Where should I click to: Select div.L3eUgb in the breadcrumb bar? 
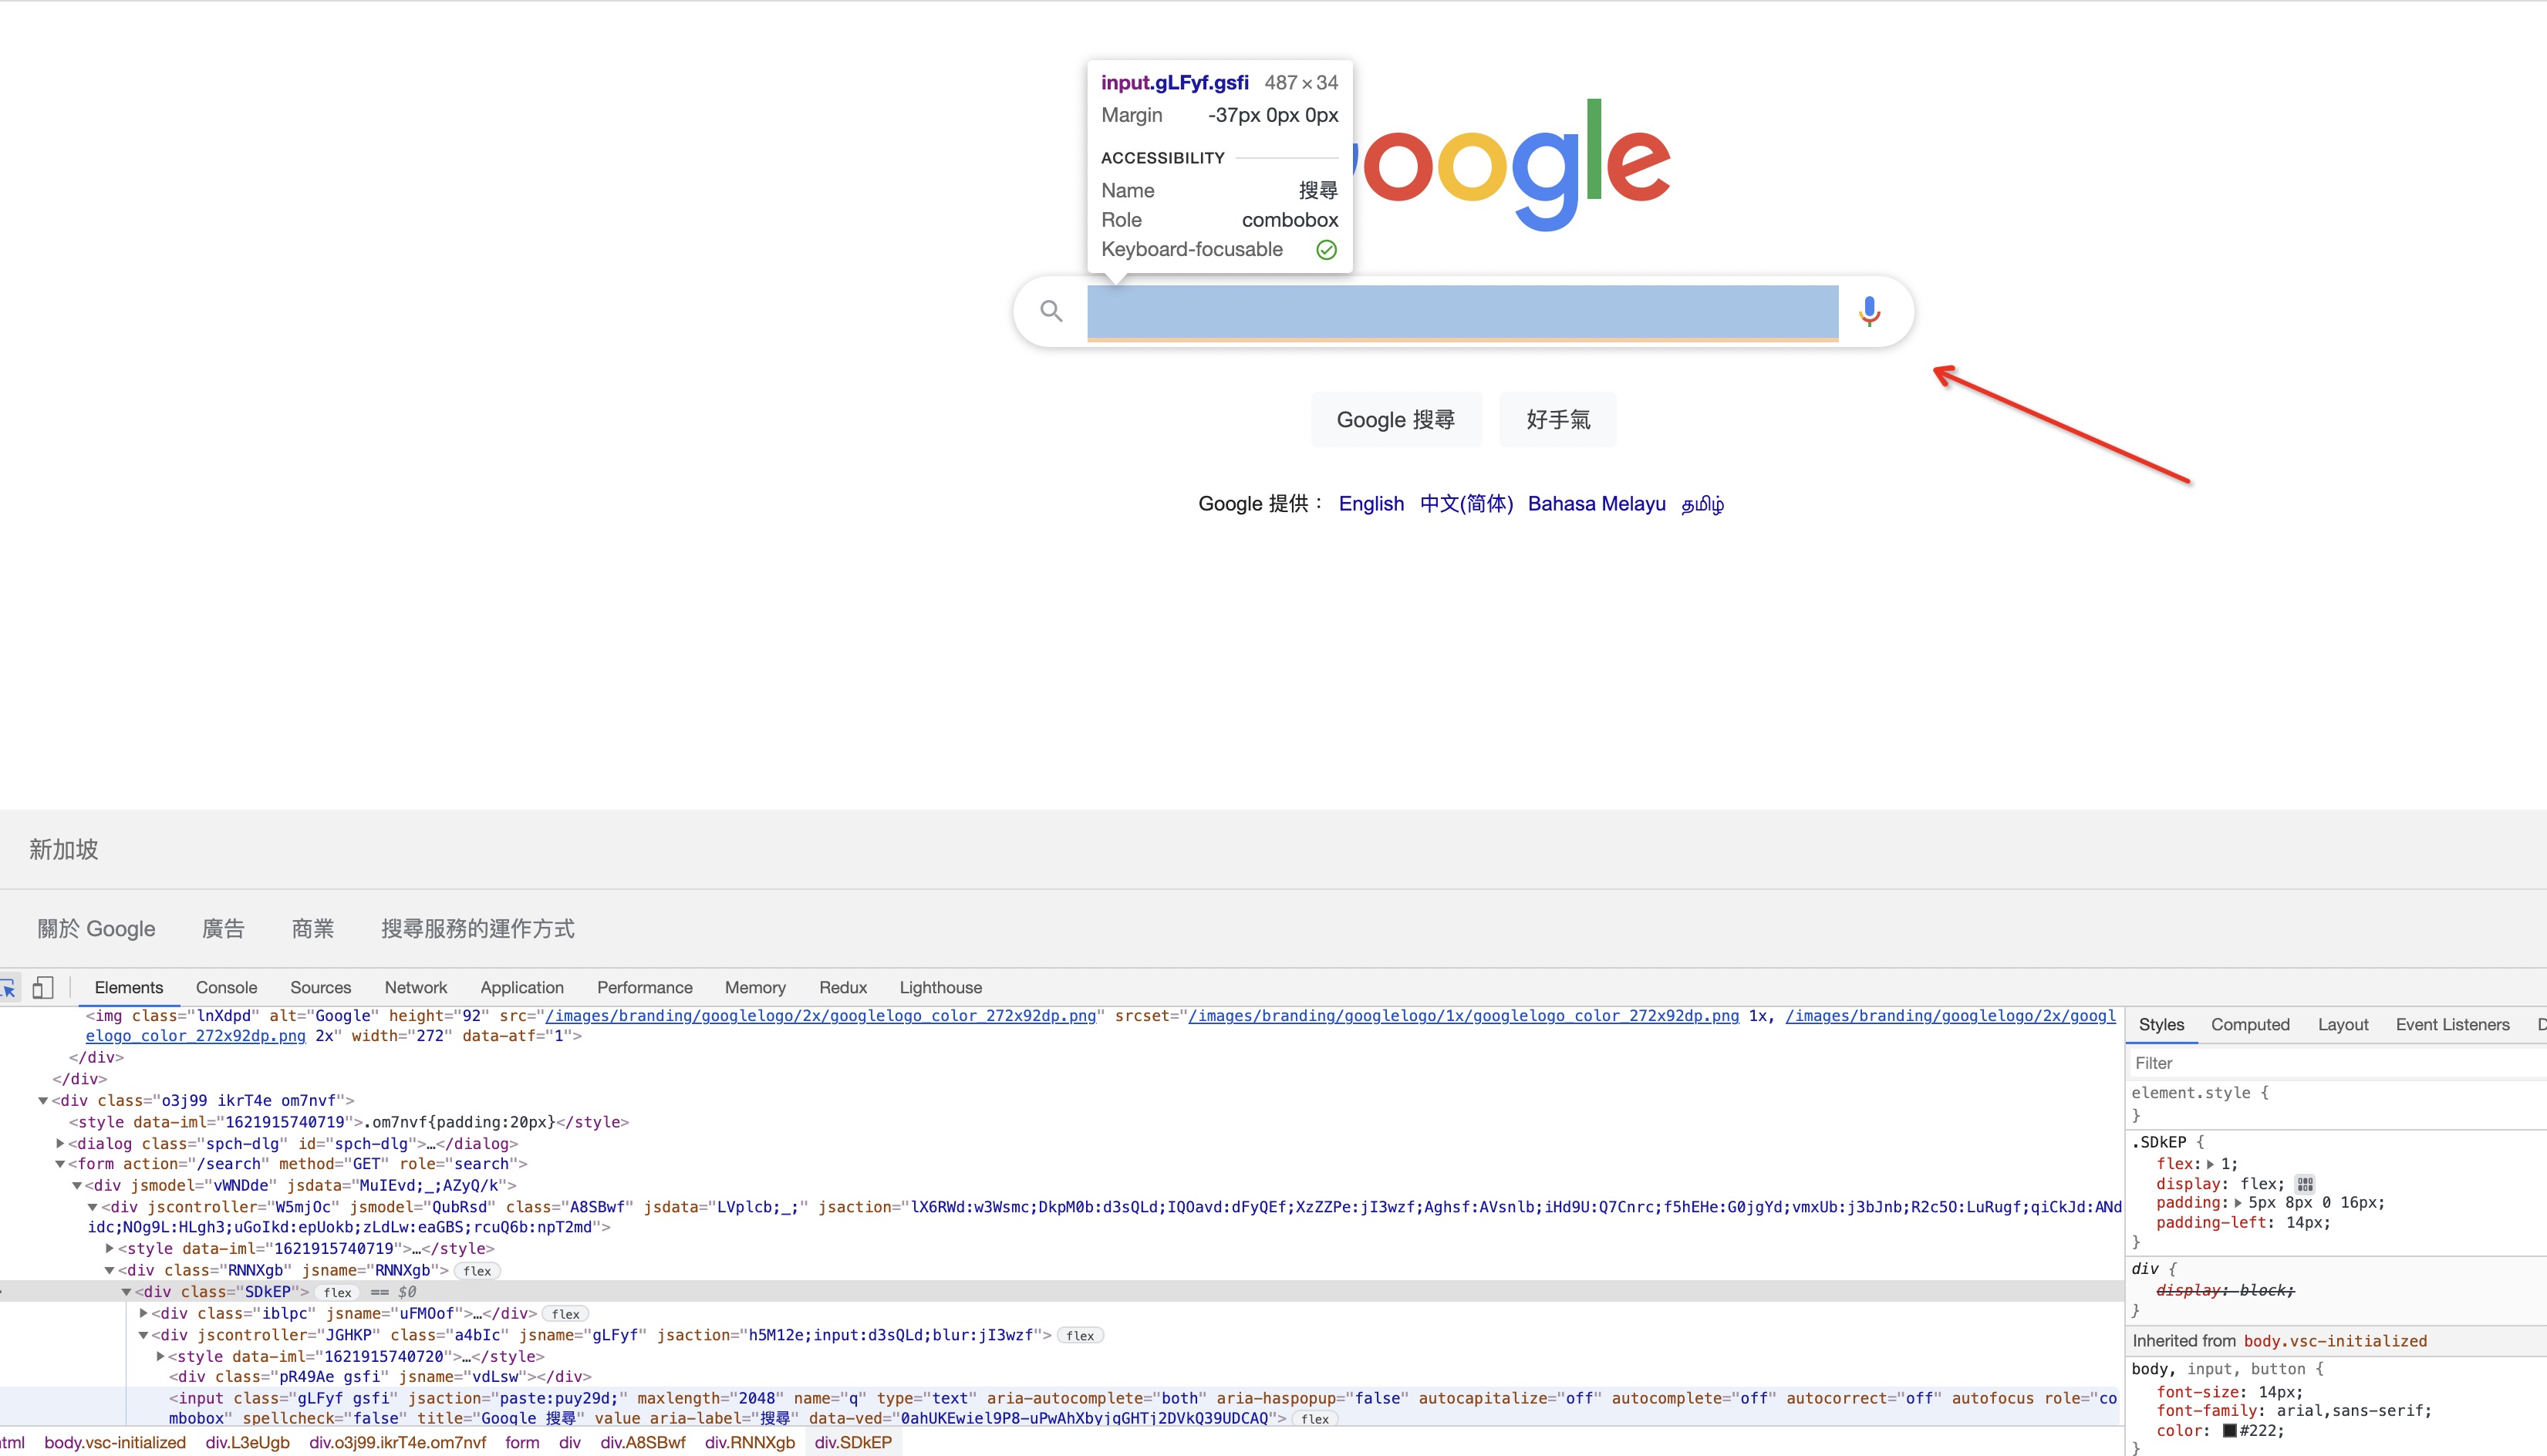click(247, 1443)
